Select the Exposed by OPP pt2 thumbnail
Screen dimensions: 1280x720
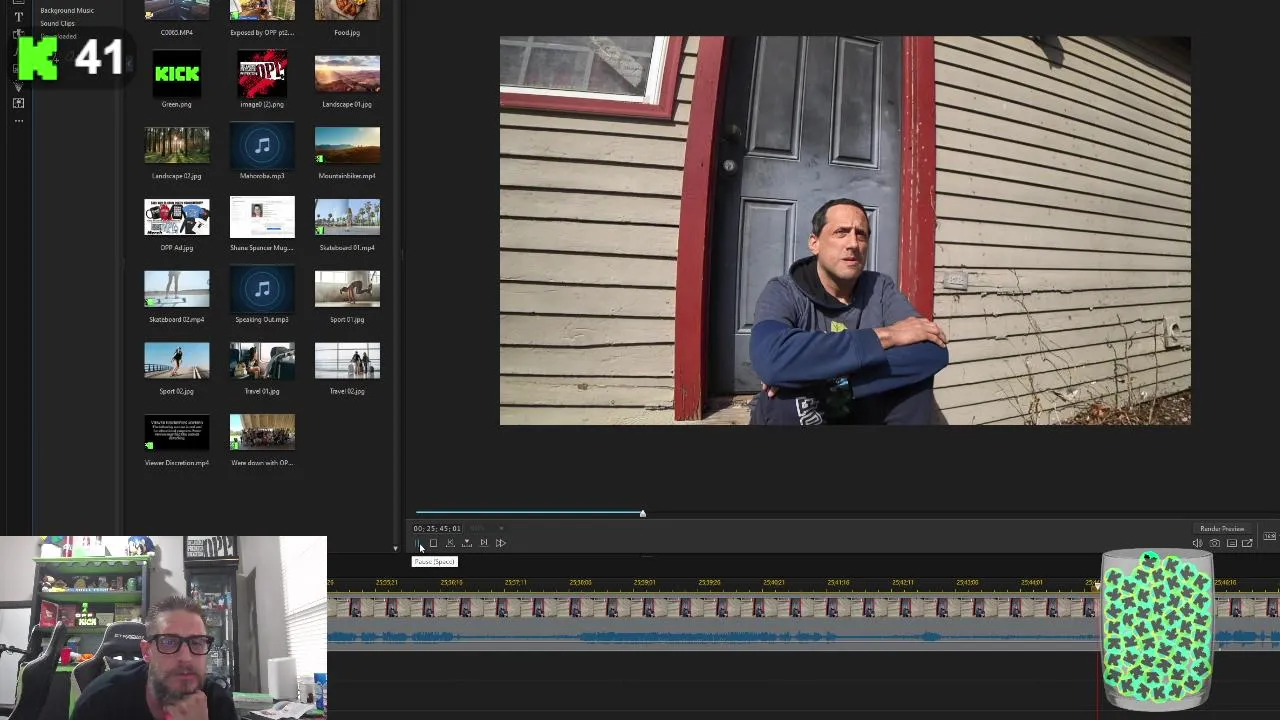coord(262,10)
